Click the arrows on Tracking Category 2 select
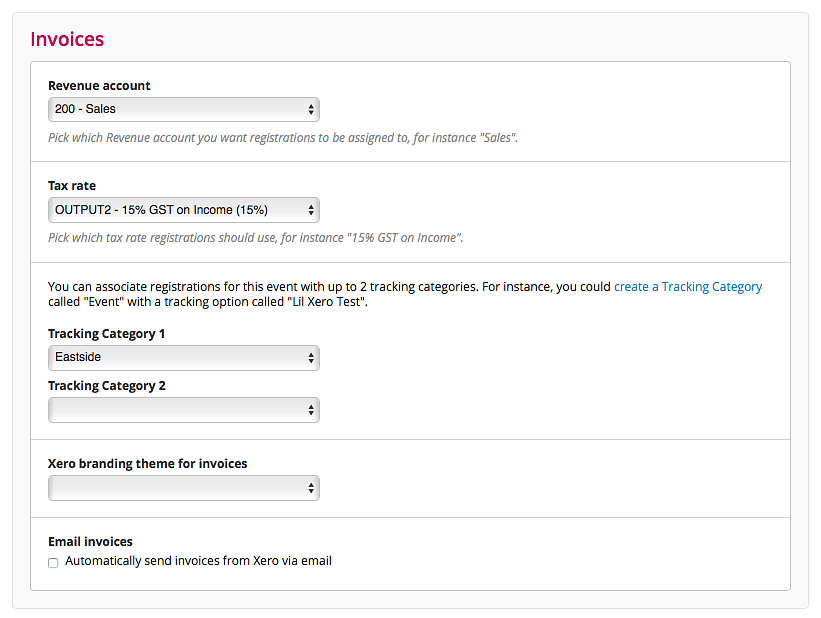Image resolution: width=821 pixels, height=618 pixels. pyautogui.click(x=311, y=410)
